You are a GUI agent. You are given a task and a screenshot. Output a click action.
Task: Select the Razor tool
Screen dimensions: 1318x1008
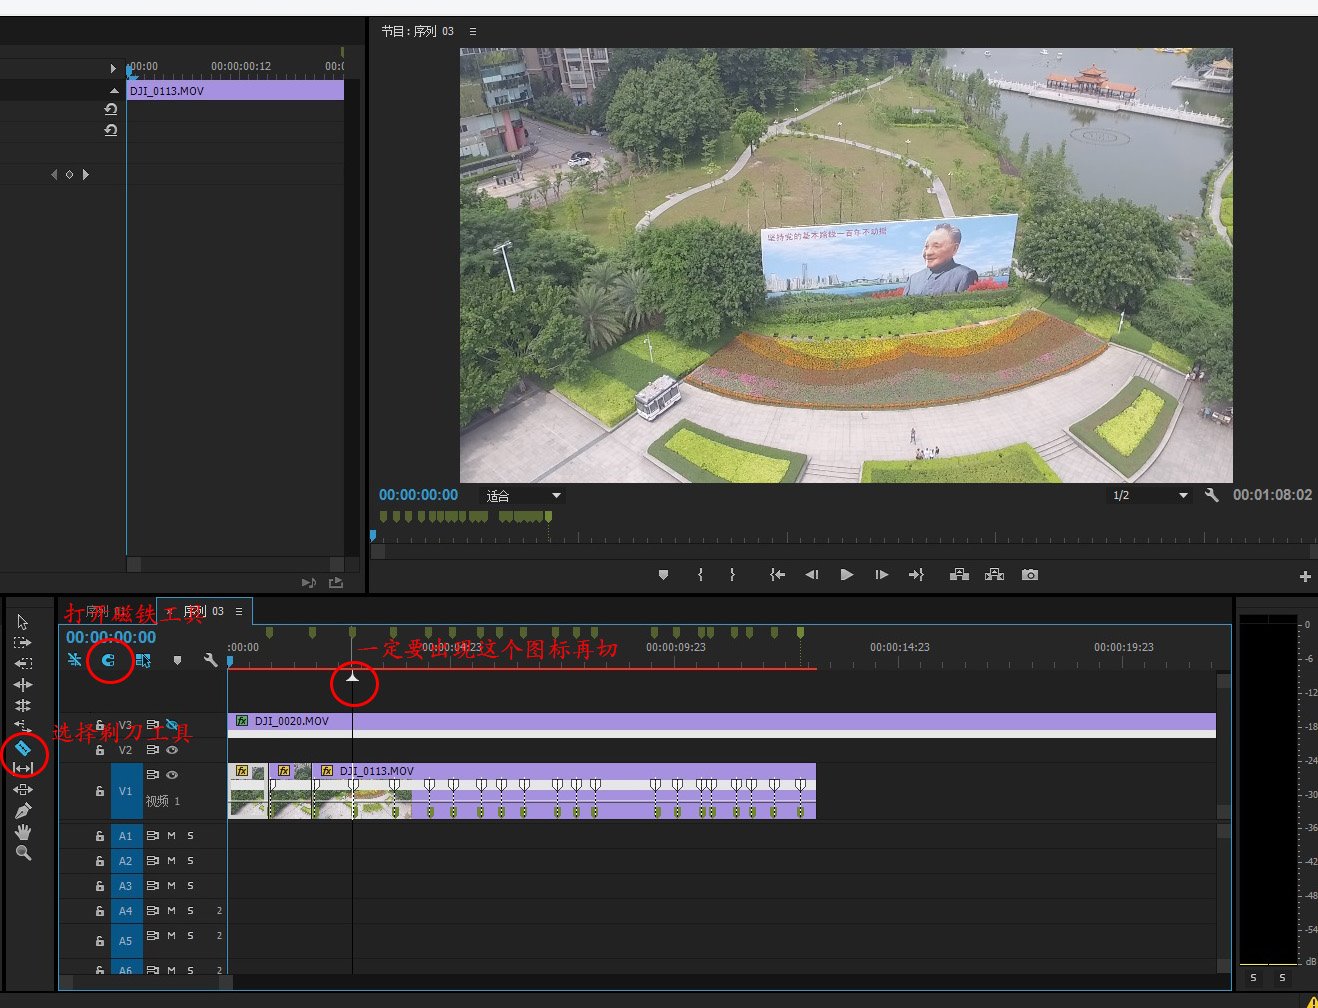tap(23, 748)
